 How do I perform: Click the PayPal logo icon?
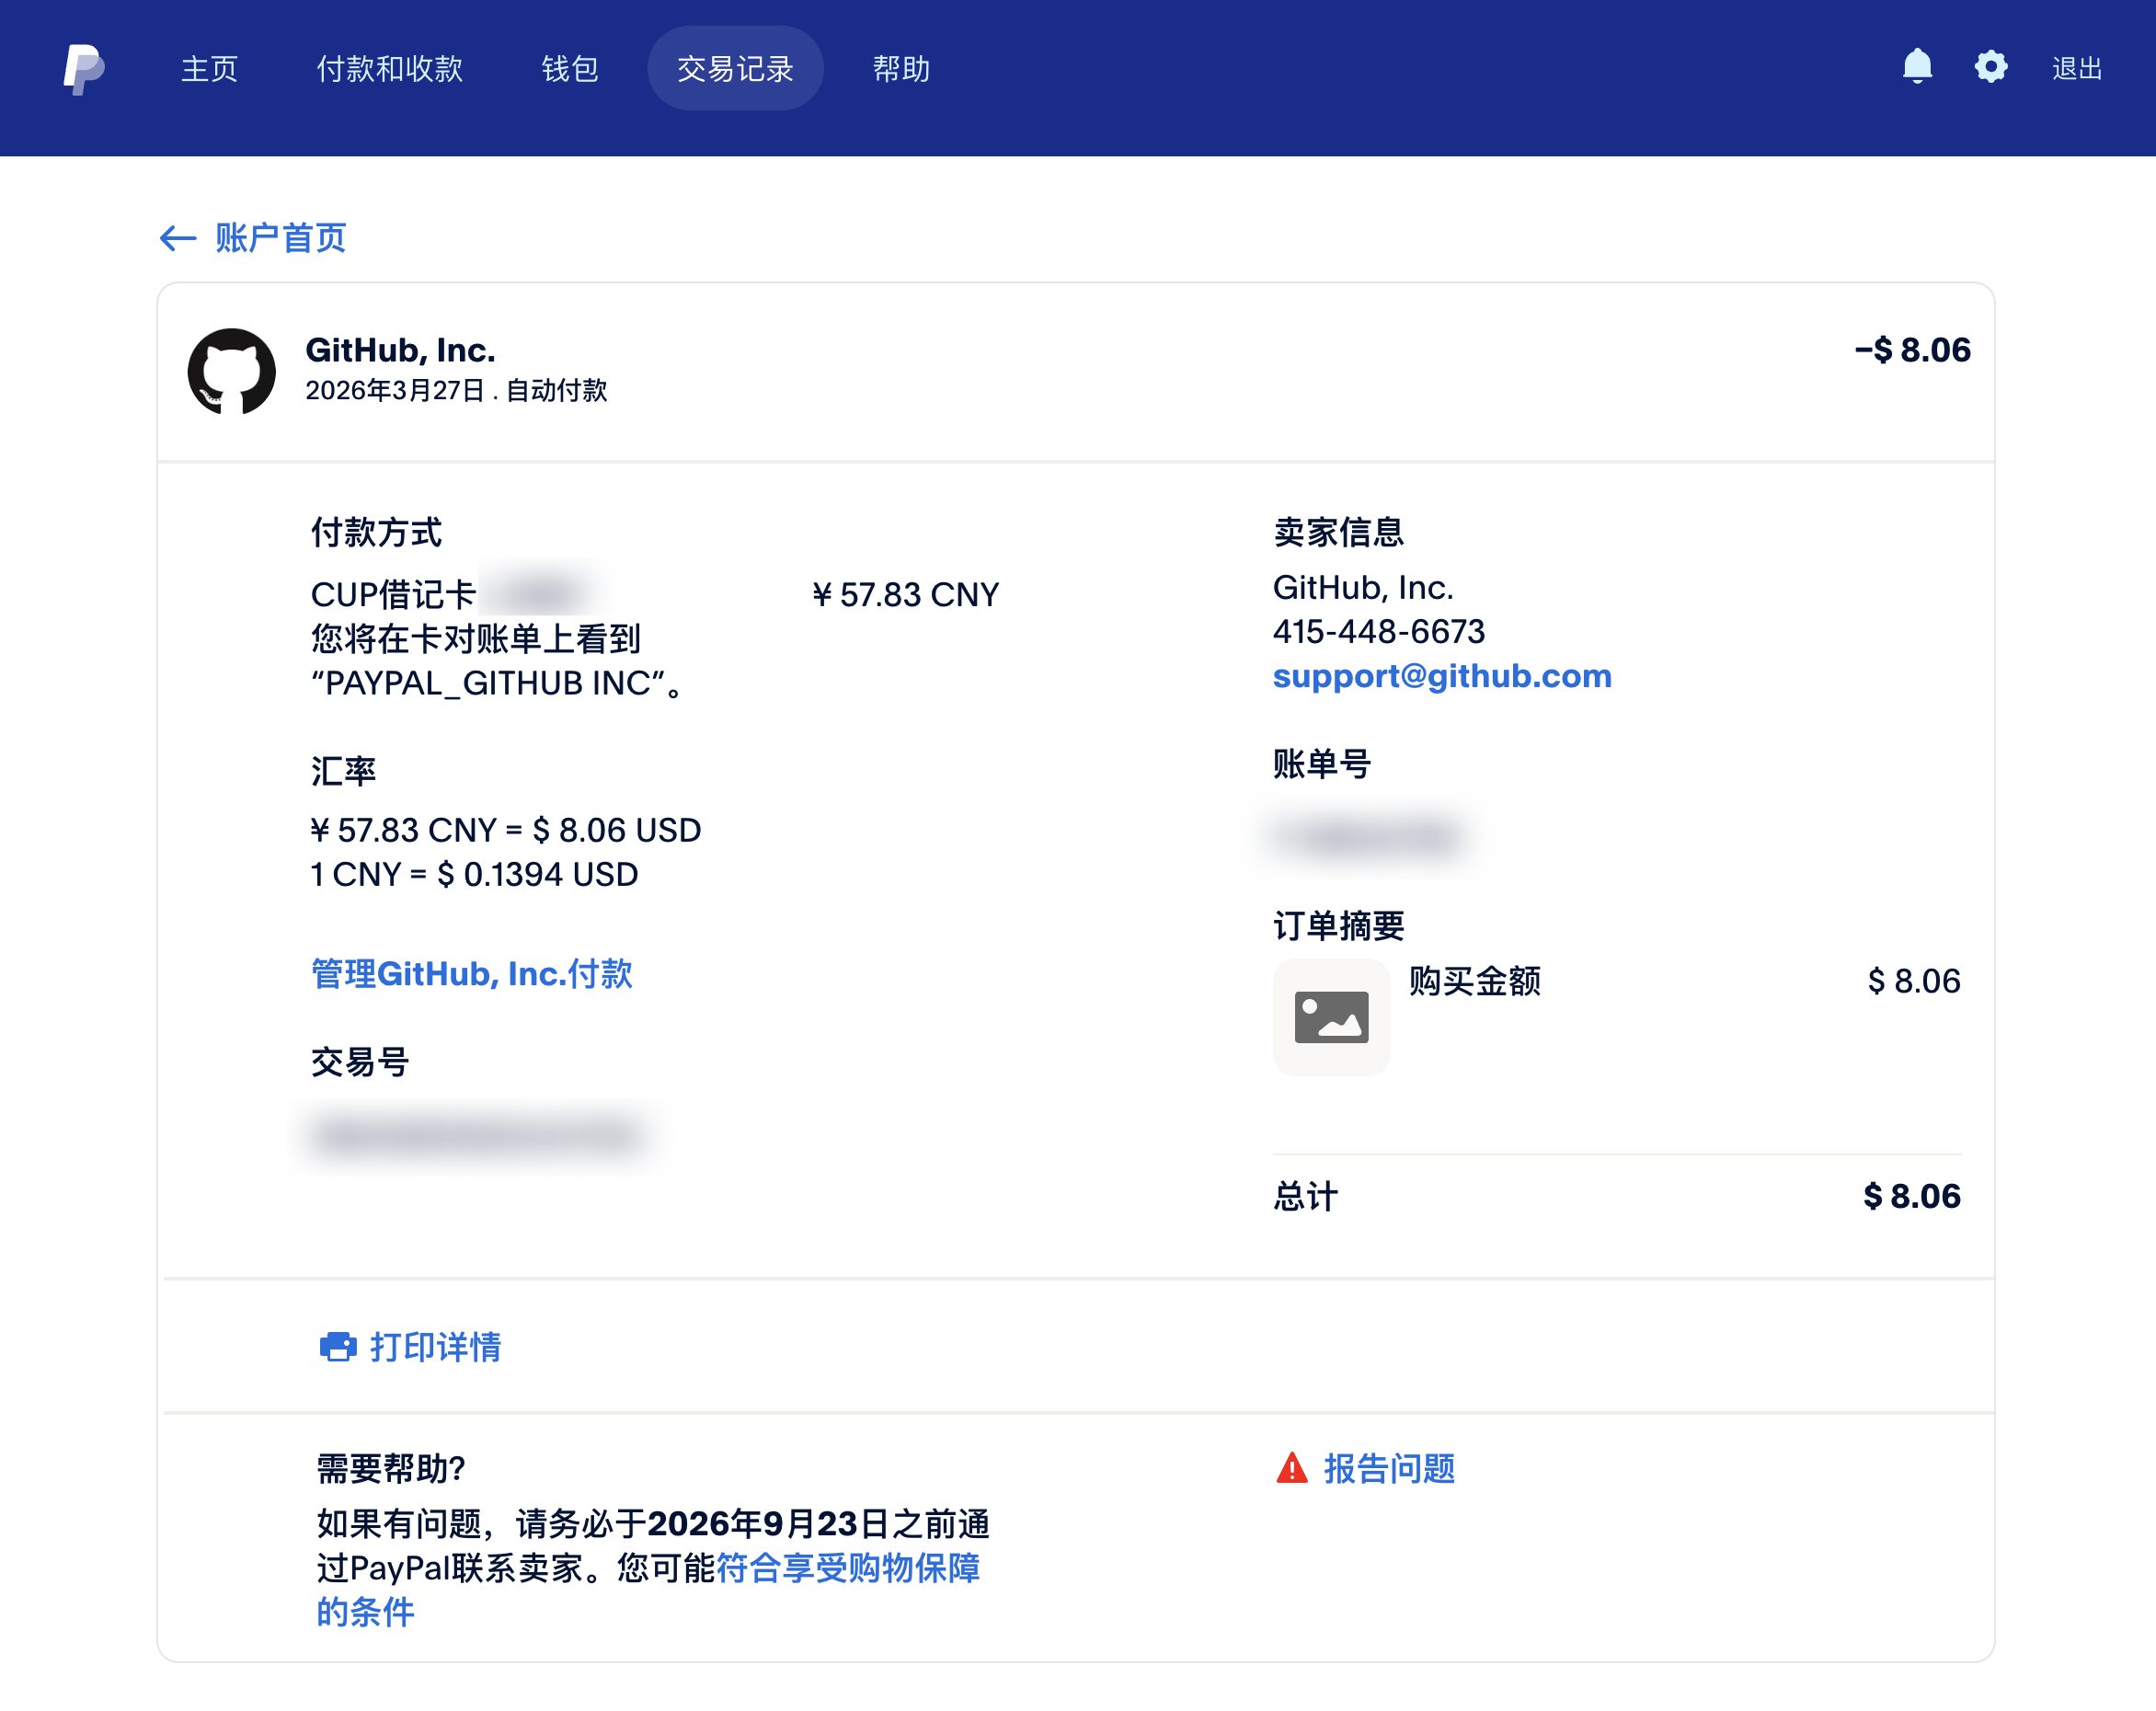point(84,69)
